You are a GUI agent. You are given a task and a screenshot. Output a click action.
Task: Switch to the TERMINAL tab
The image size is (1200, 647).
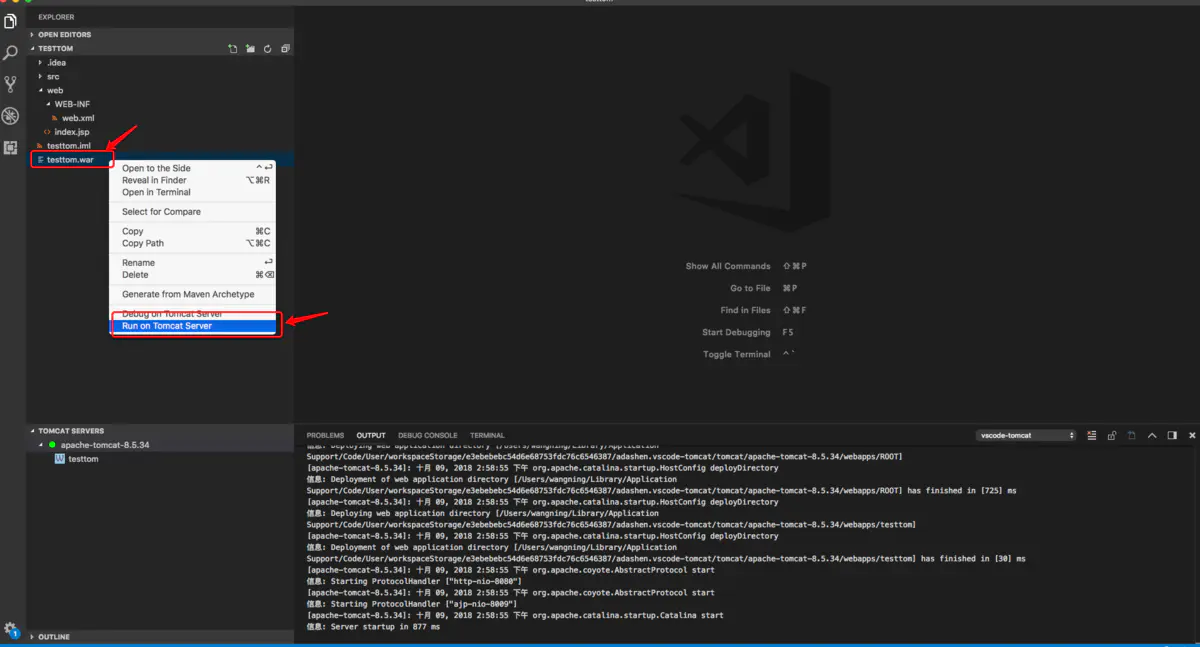(487, 434)
